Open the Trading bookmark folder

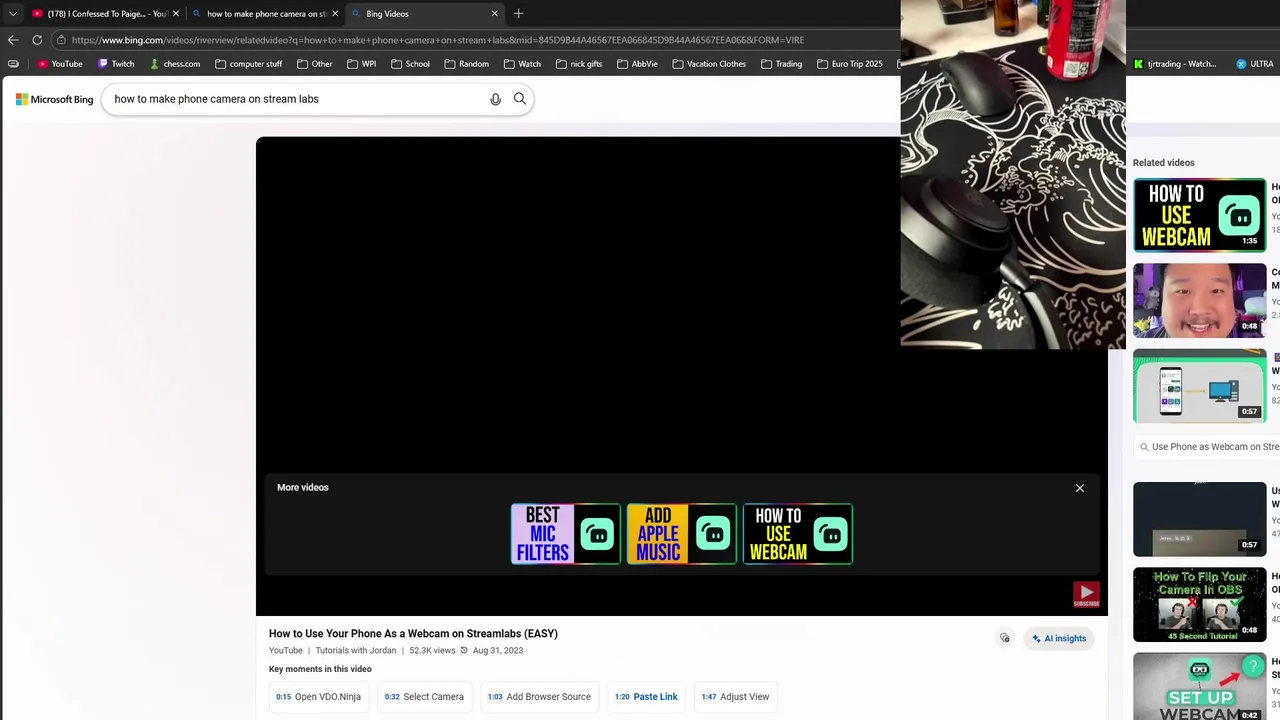pyautogui.click(x=781, y=64)
